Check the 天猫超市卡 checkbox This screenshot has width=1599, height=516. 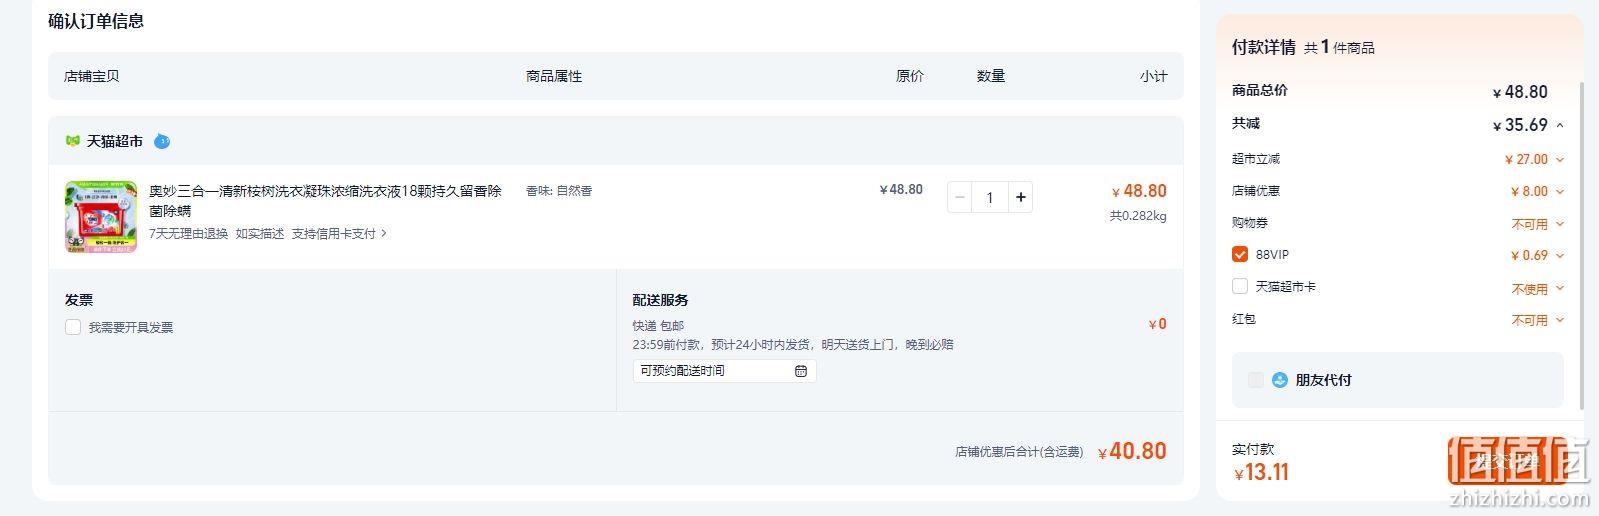tap(1240, 286)
